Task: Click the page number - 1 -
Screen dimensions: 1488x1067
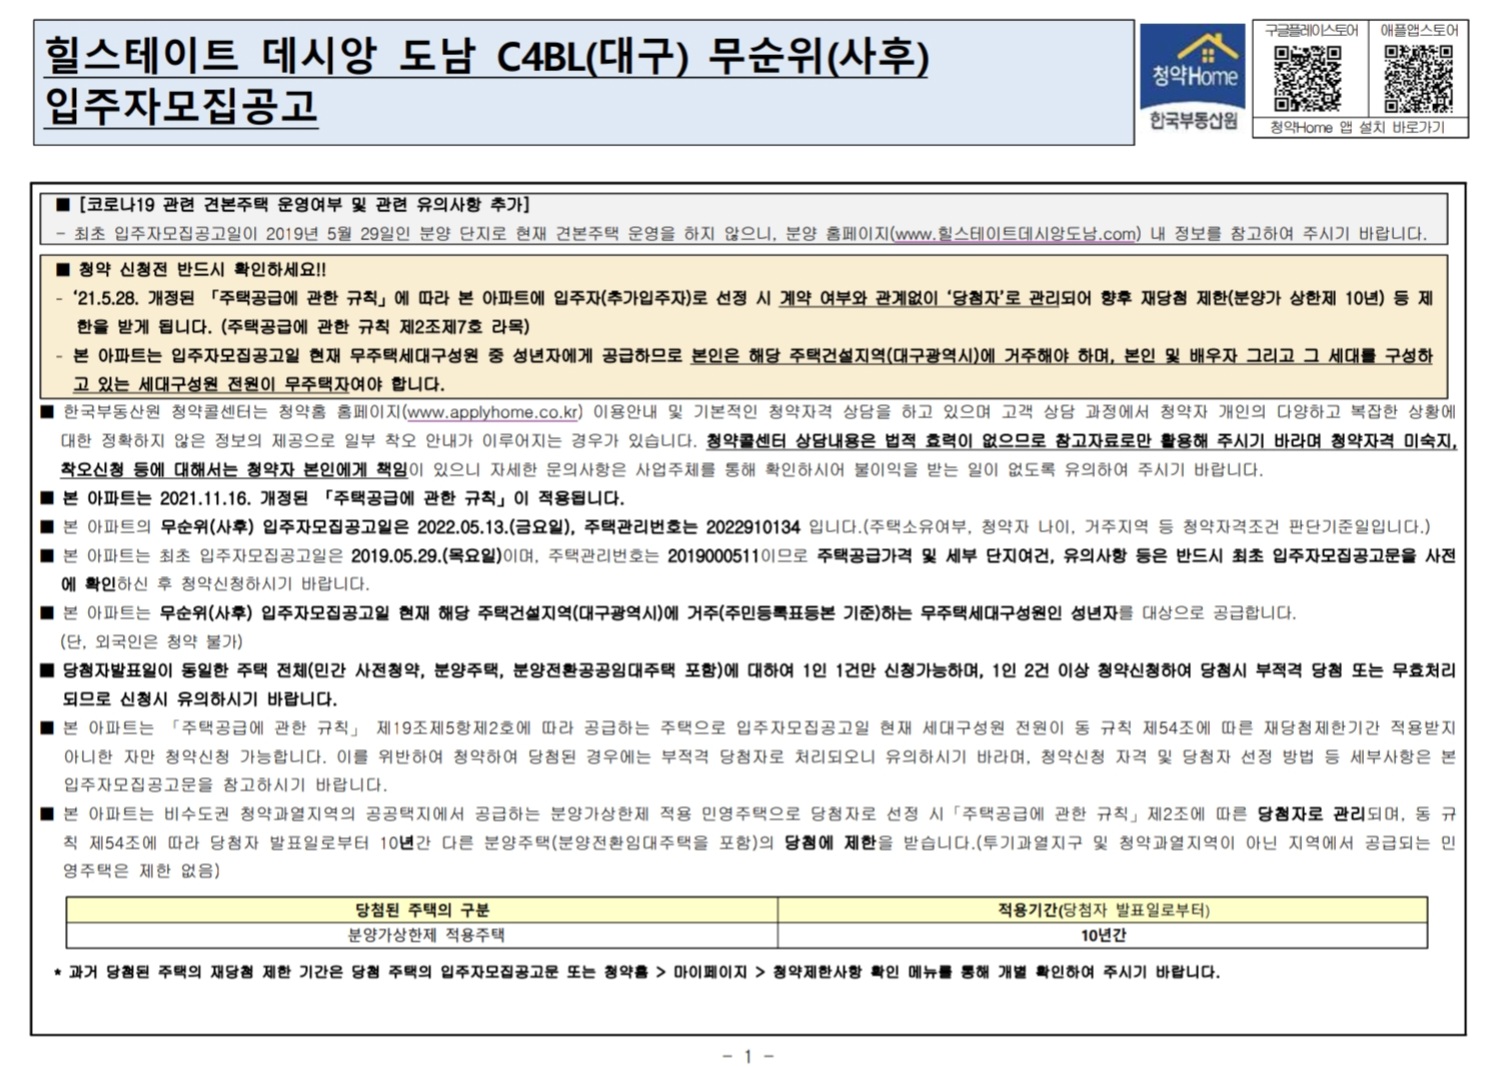Action: coord(748,1056)
